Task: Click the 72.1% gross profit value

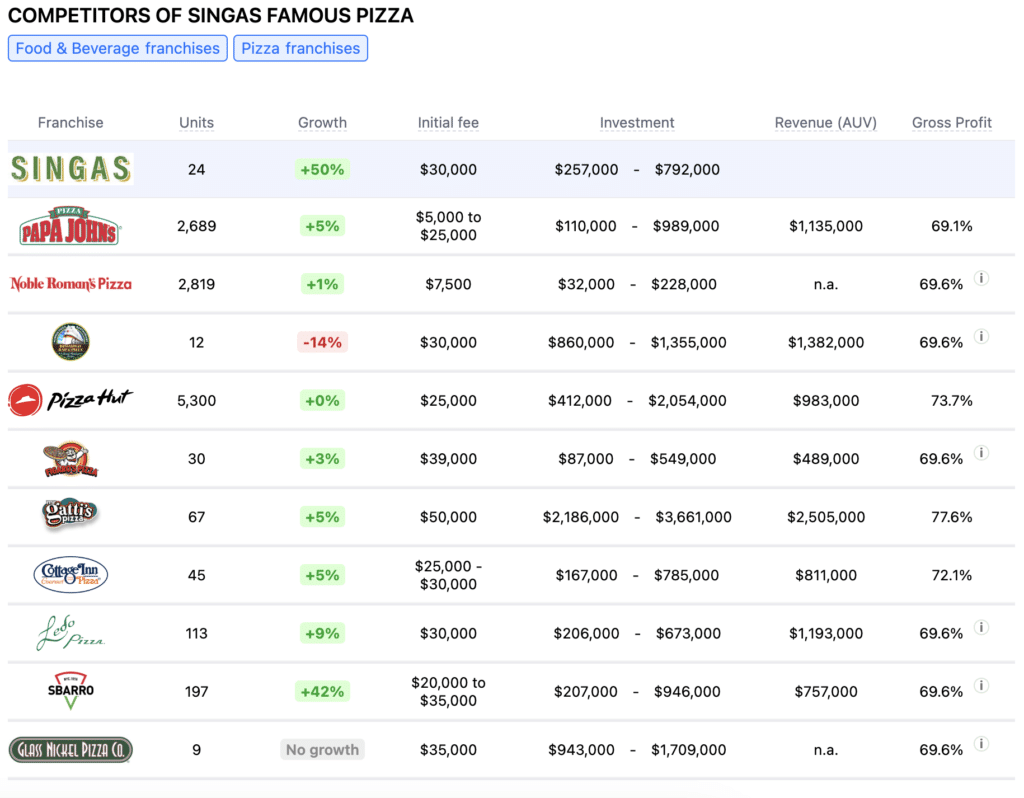Action: tap(952, 575)
